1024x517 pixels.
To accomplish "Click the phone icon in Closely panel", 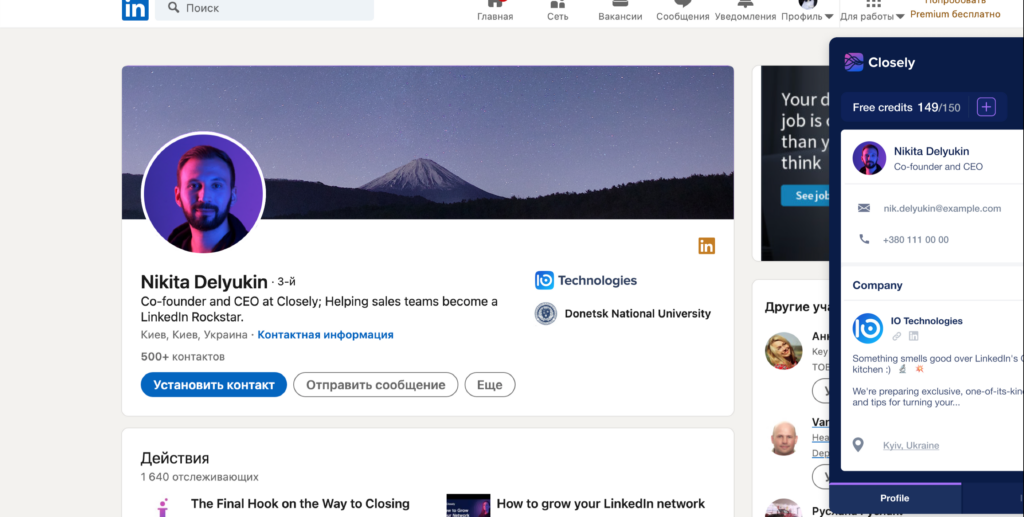I will pyautogui.click(x=864, y=239).
